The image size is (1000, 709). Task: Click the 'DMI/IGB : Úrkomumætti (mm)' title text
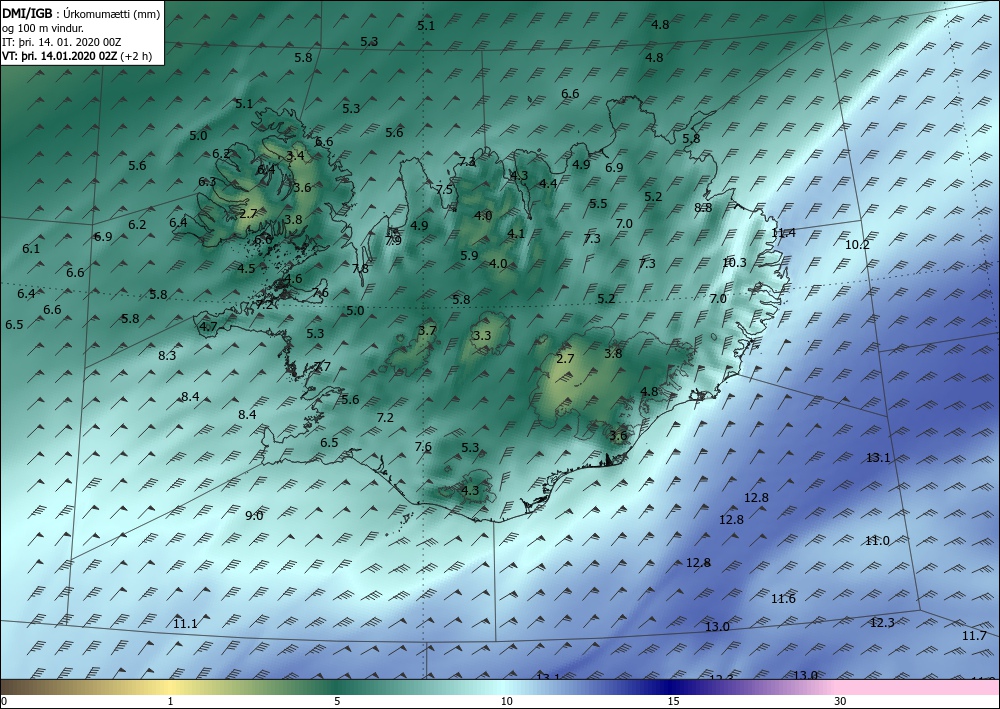(81, 13)
